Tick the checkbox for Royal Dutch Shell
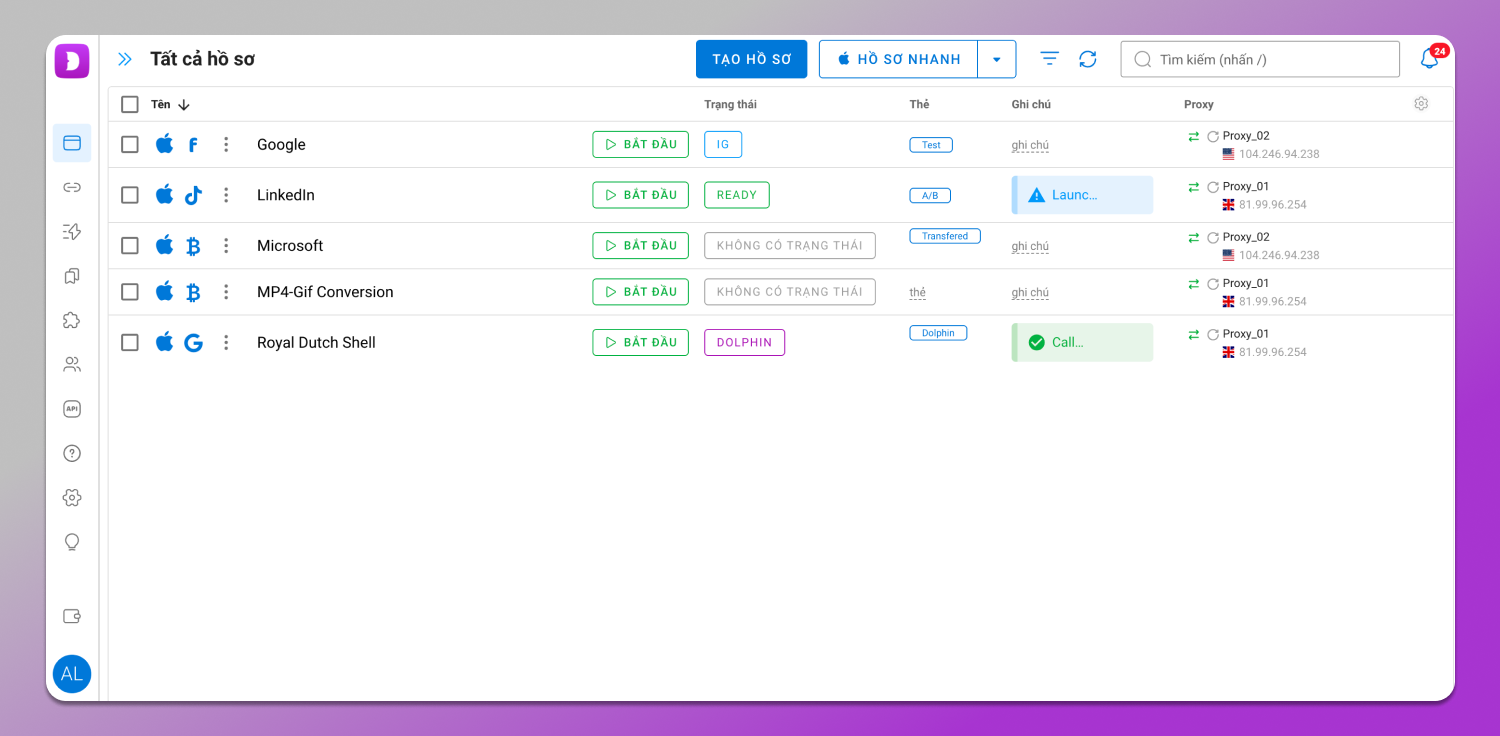 (130, 343)
